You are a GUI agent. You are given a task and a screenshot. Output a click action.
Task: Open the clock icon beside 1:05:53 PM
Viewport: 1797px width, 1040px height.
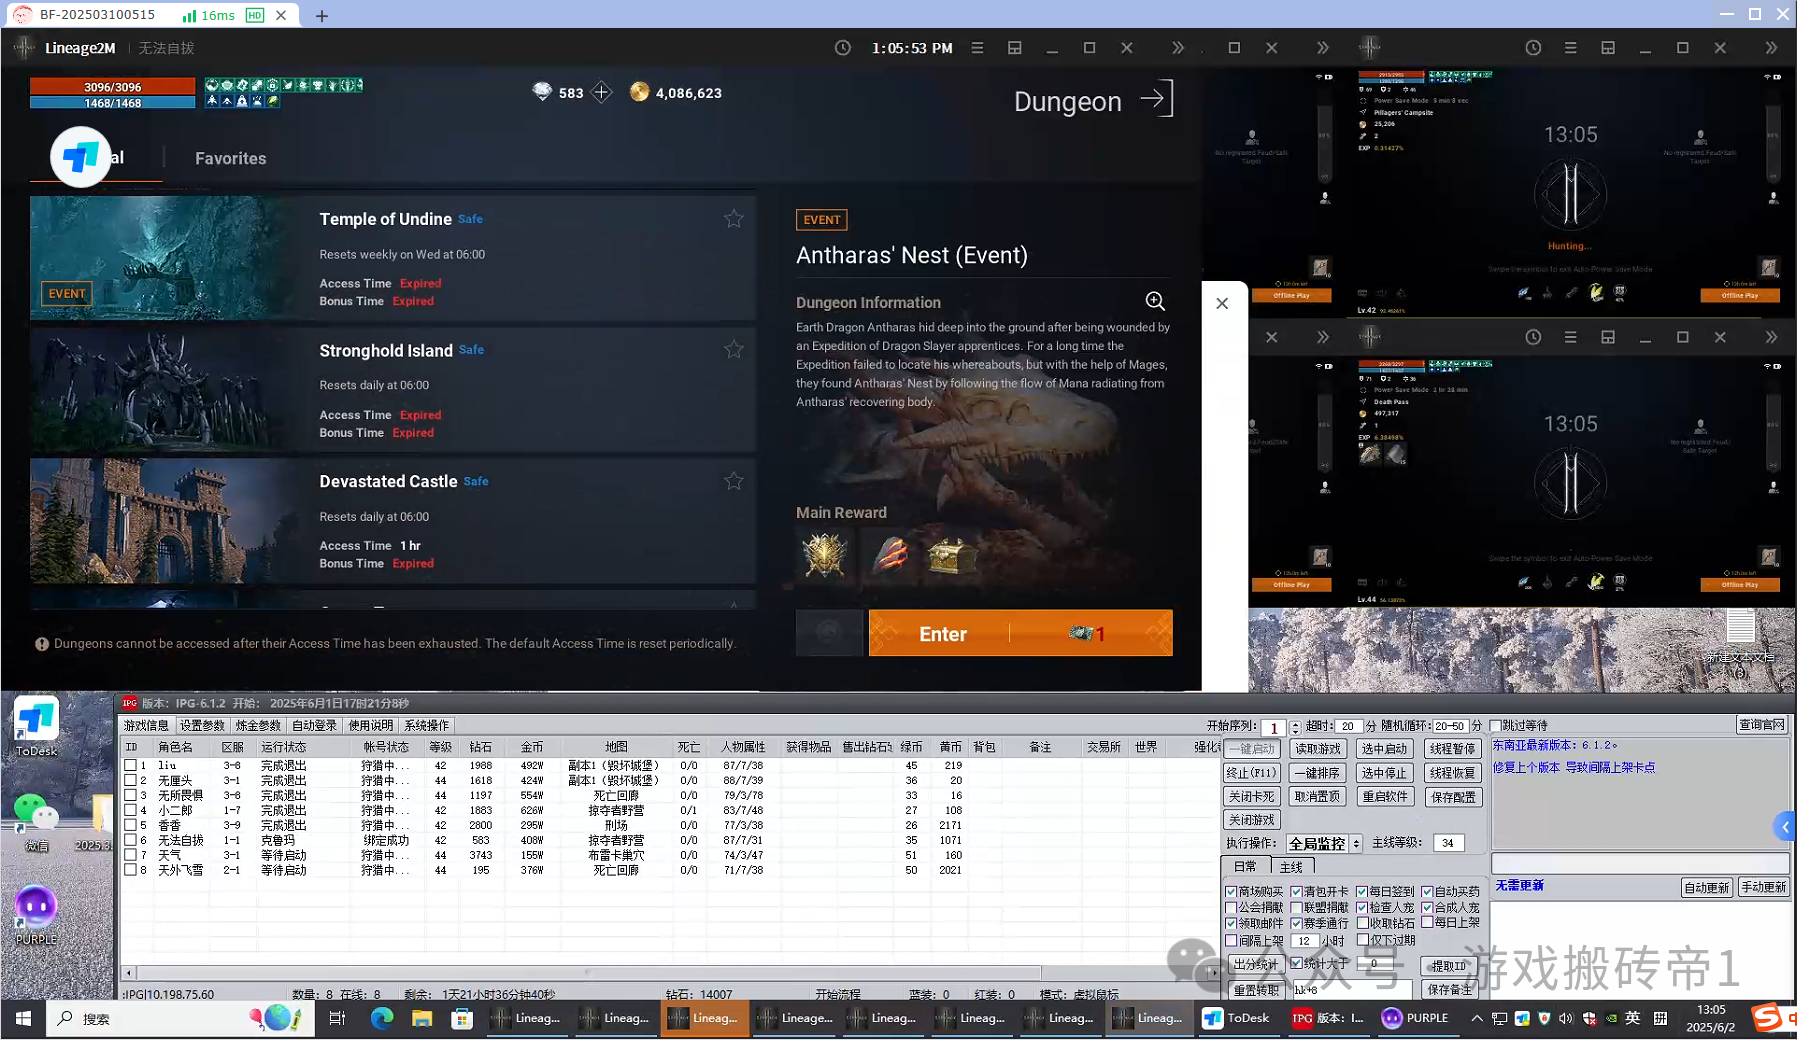[x=843, y=48]
